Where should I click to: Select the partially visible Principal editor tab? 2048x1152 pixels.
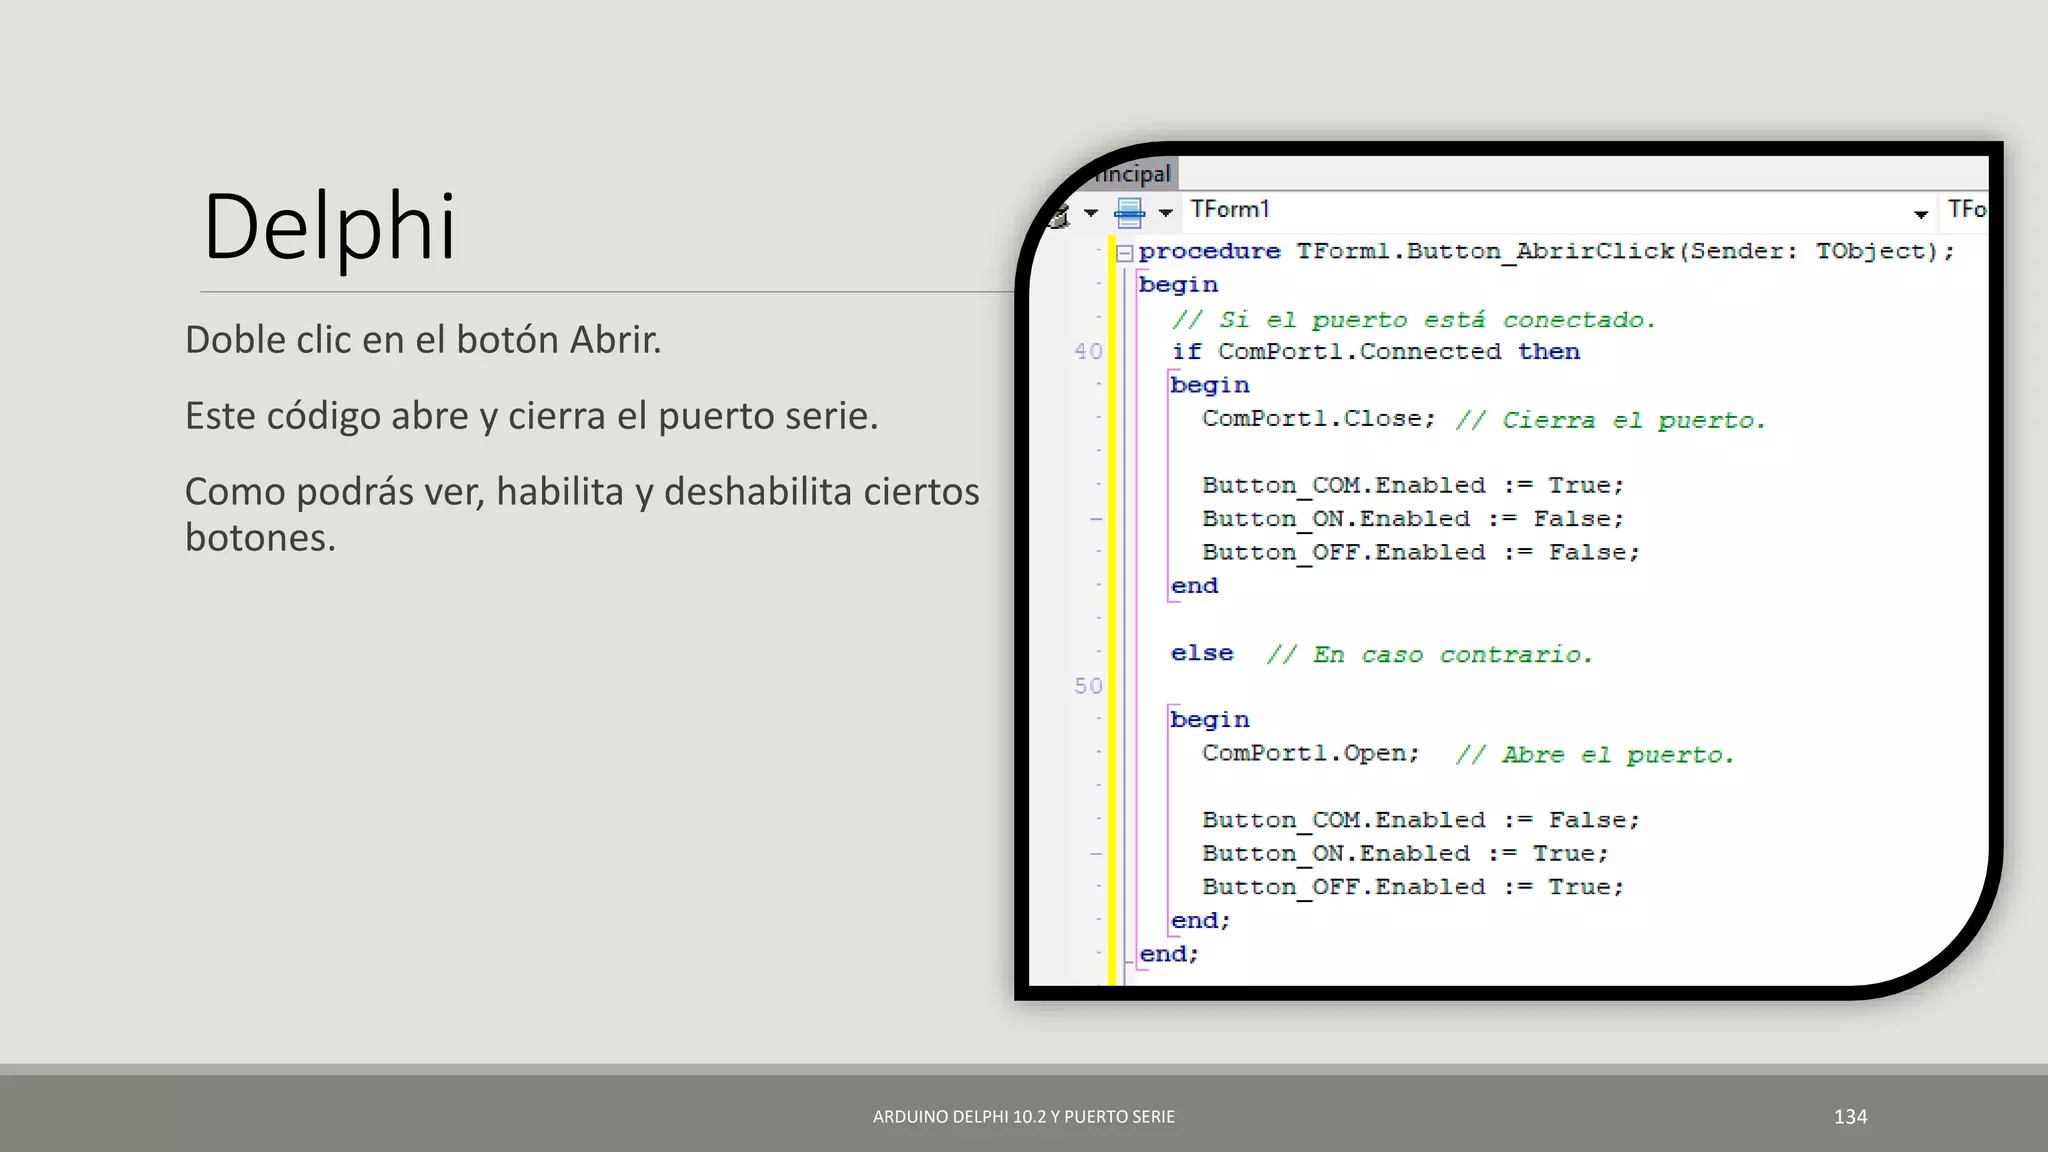1132,174
